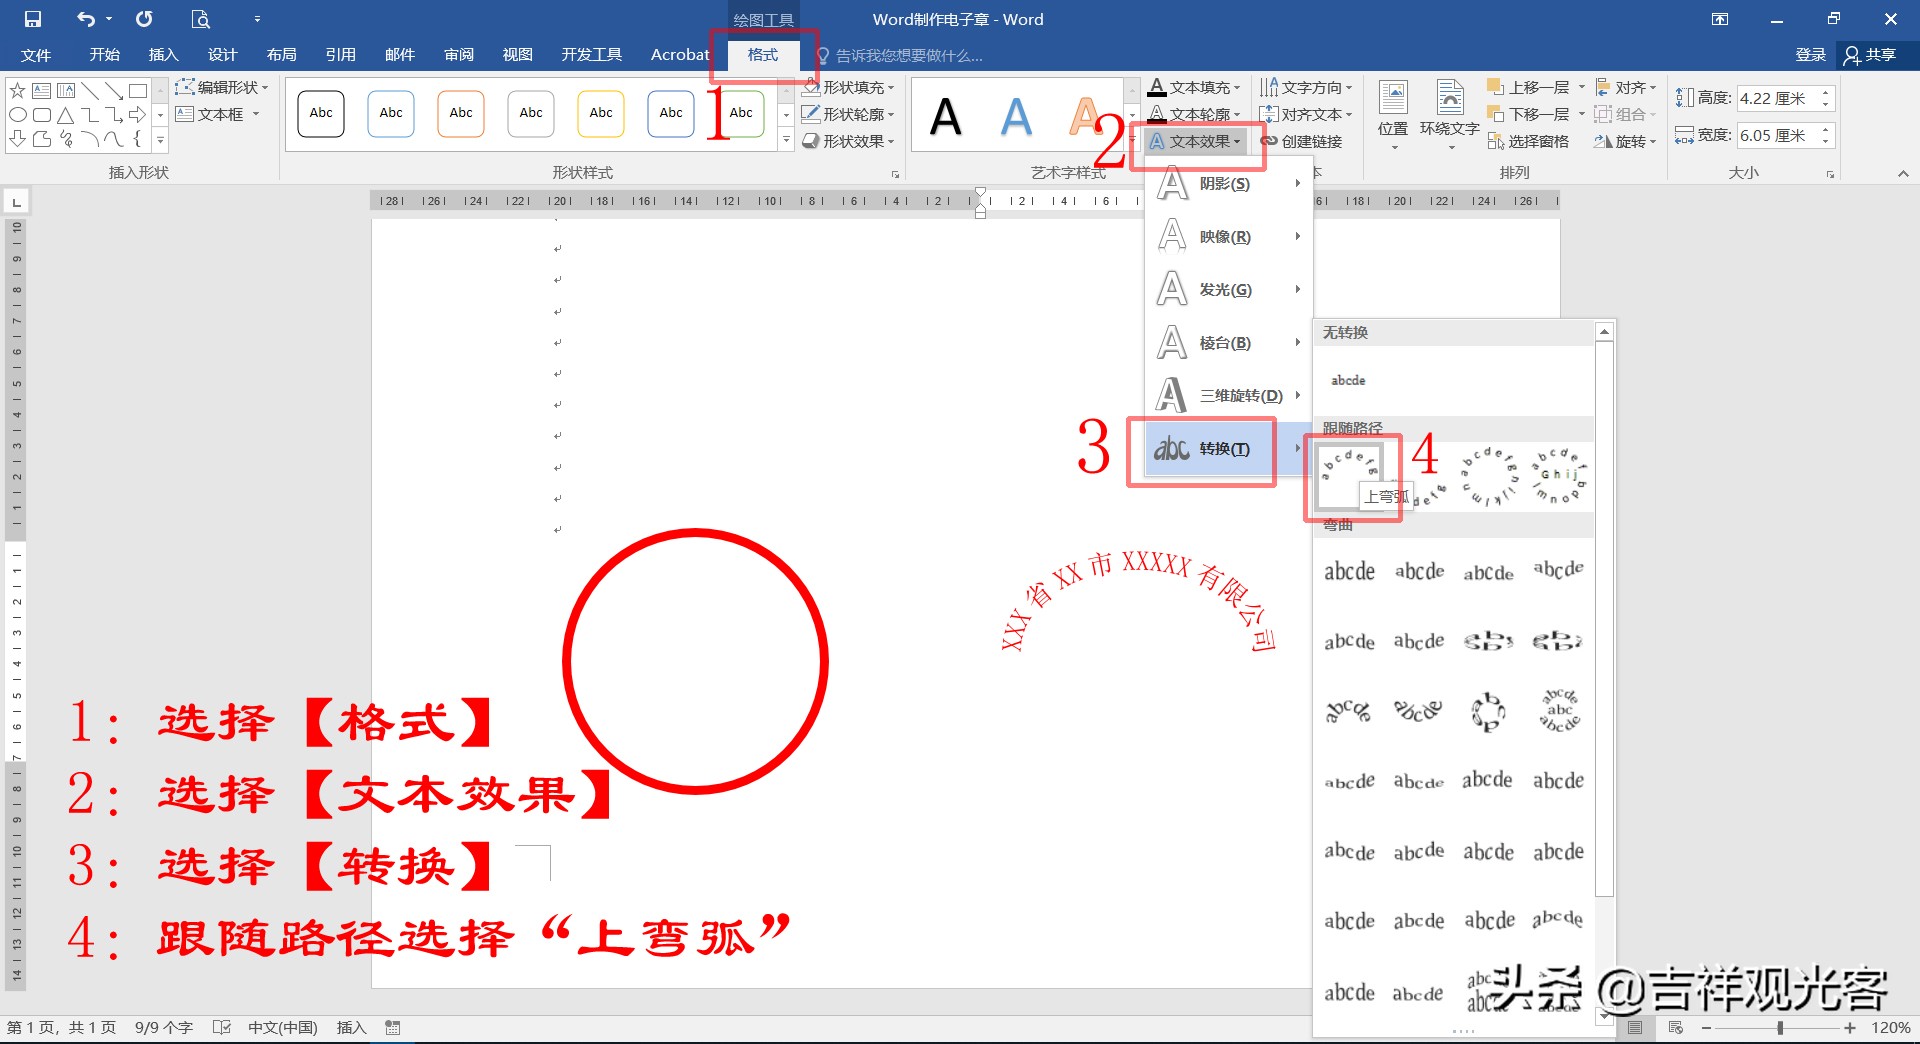Open the 文件 (File) tab
Image resolution: width=1920 pixels, height=1044 pixels.
click(x=36, y=55)
